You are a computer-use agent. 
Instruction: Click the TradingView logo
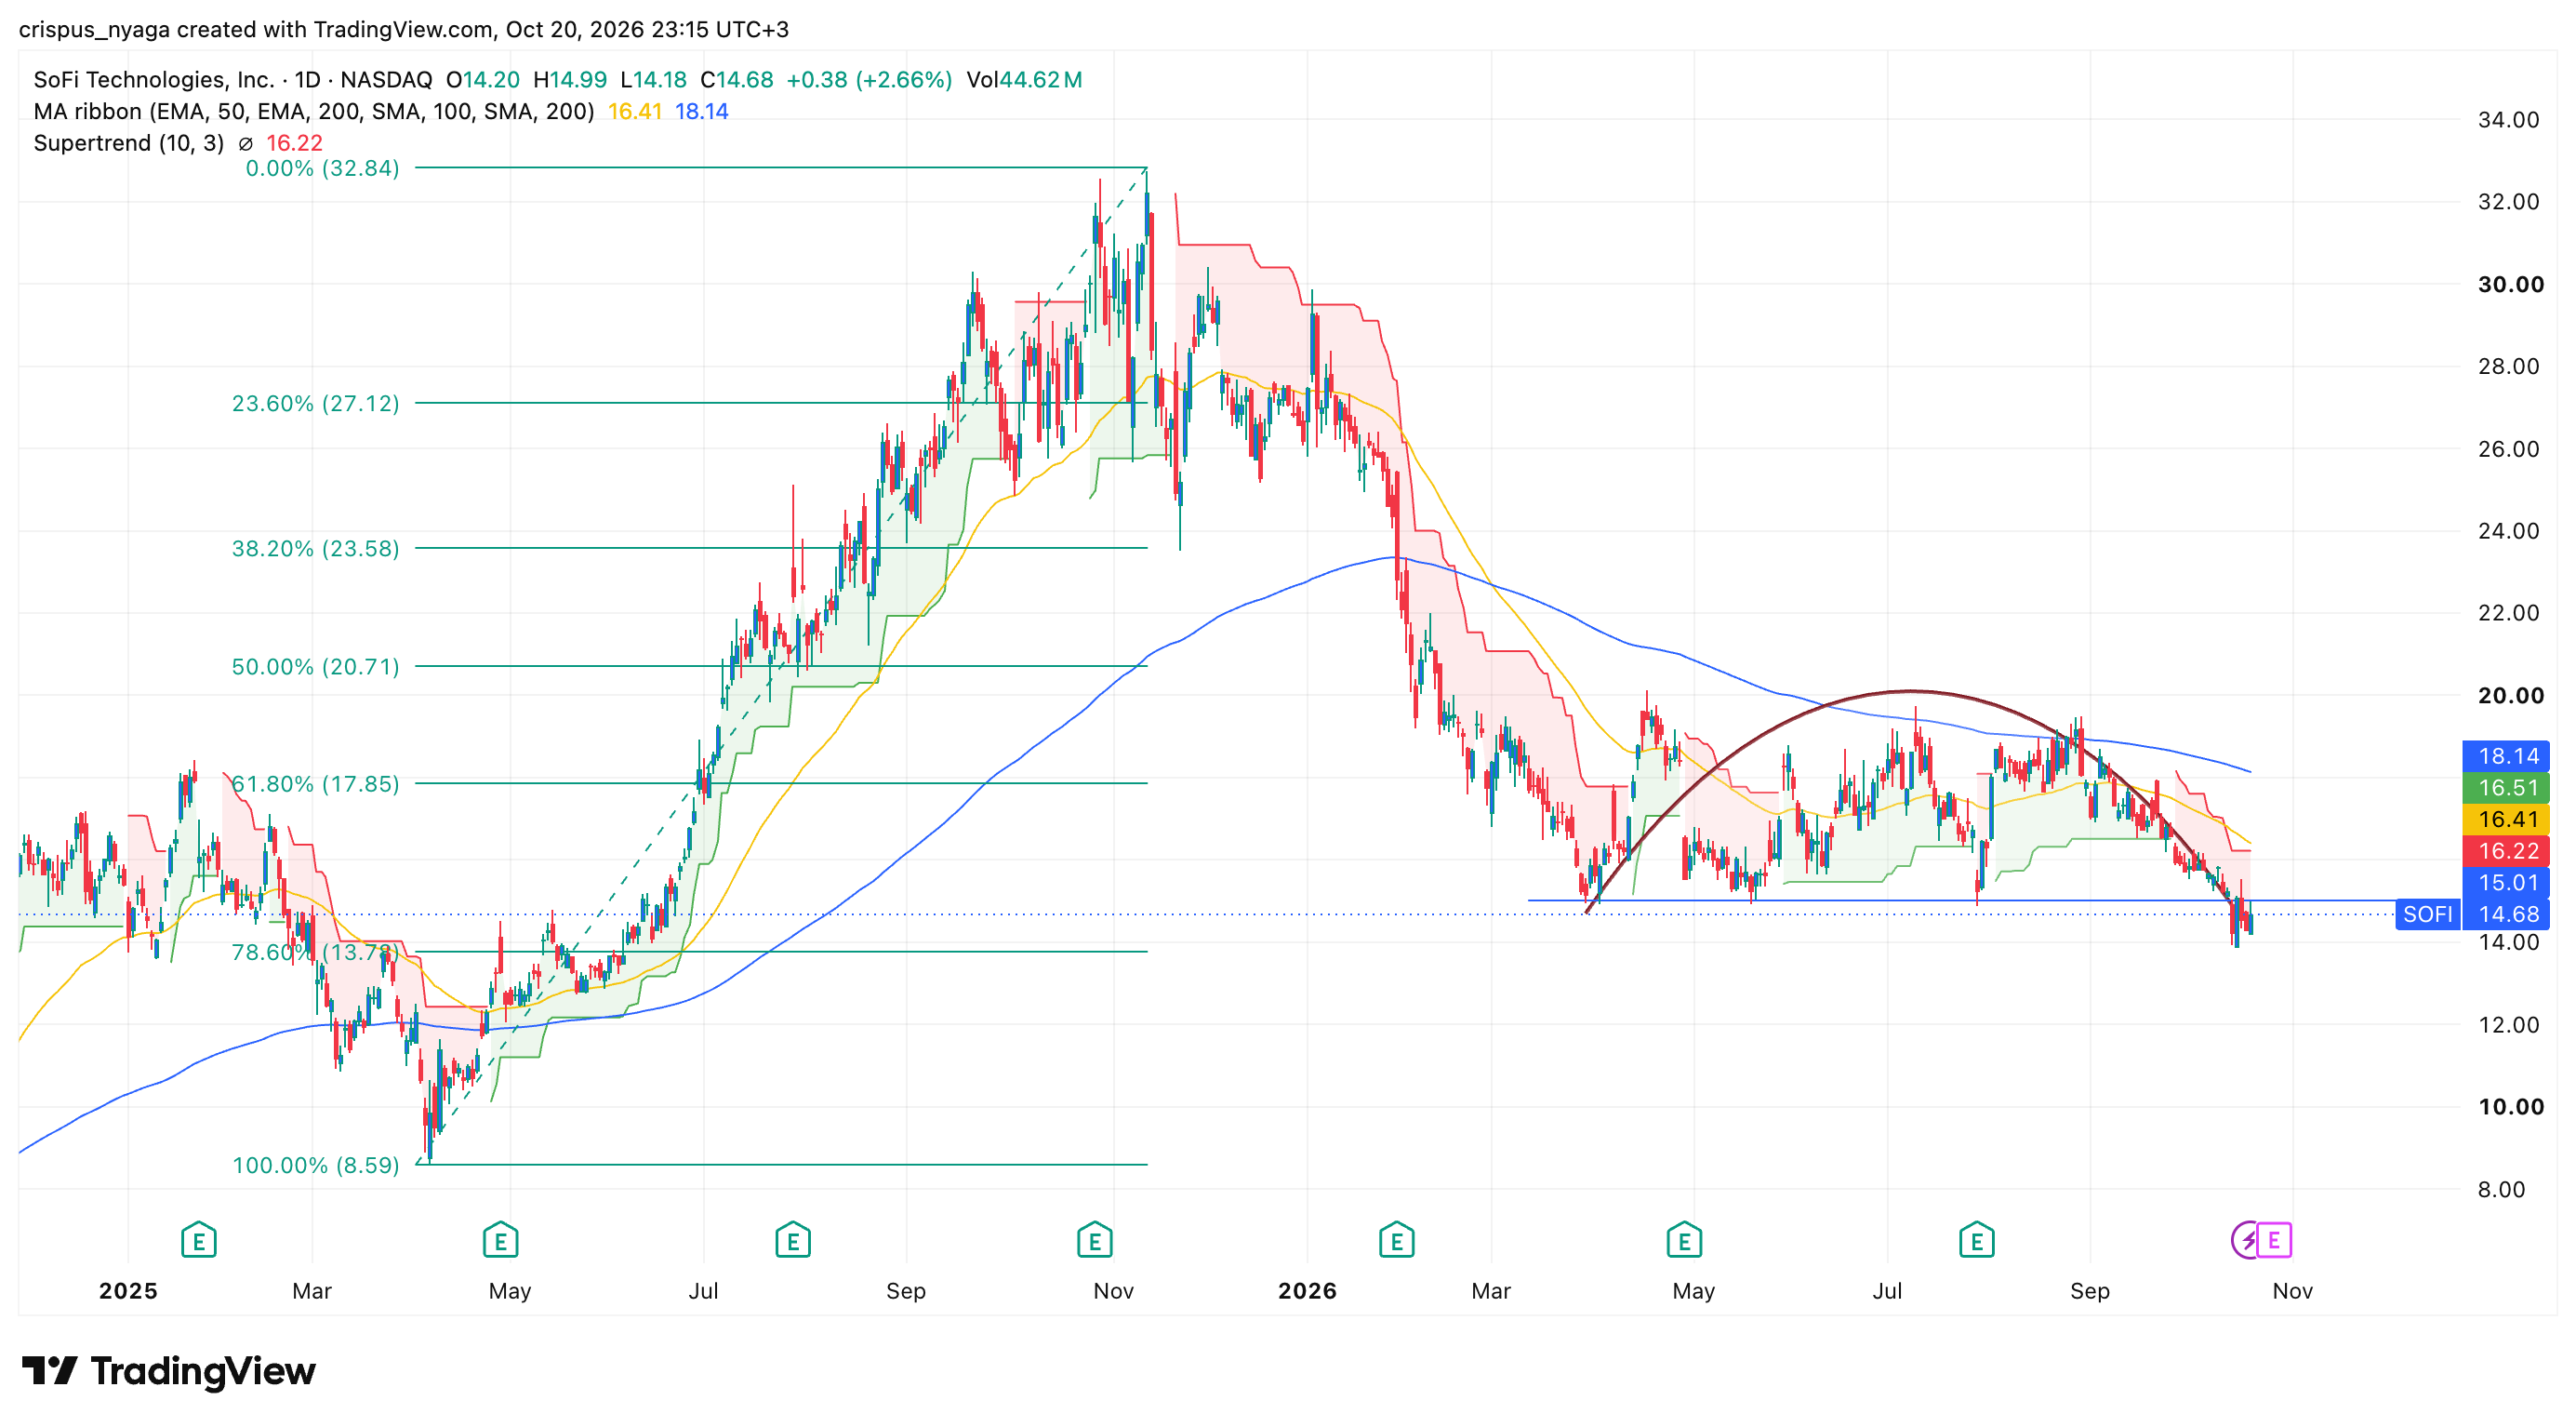[168, 1371]
